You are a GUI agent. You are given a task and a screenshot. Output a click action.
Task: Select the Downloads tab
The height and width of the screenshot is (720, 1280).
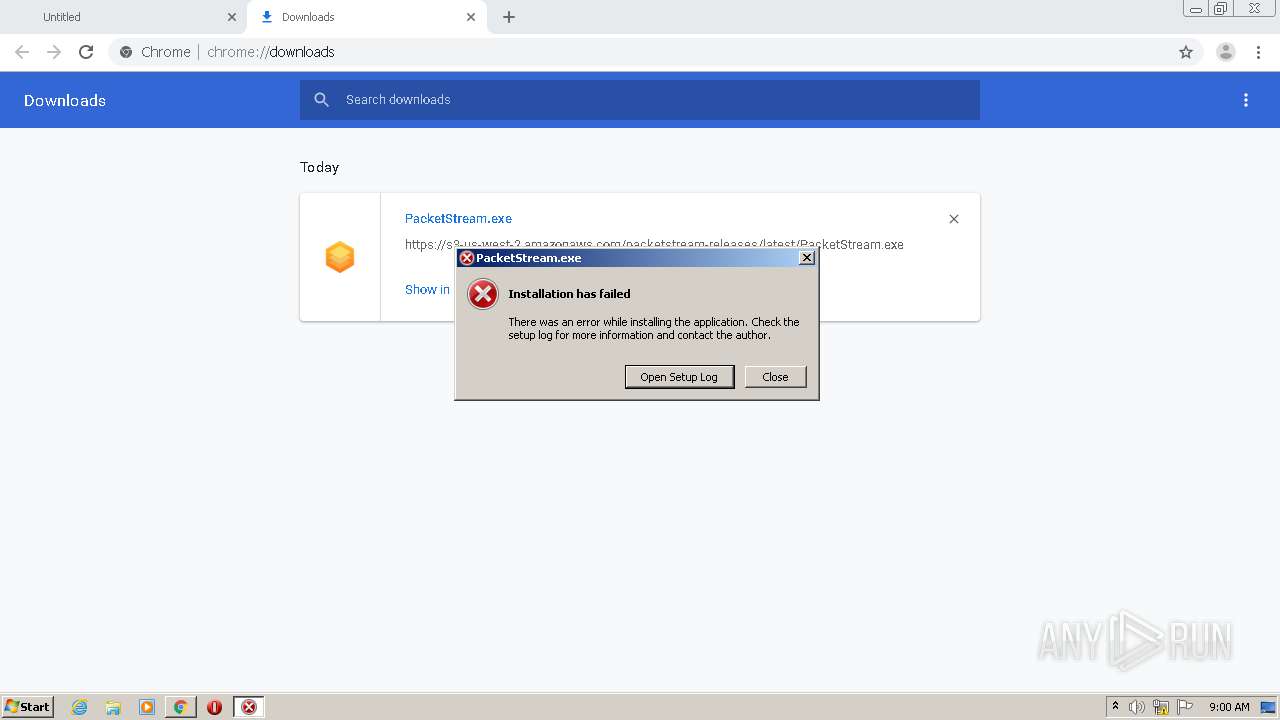point(365,17)
